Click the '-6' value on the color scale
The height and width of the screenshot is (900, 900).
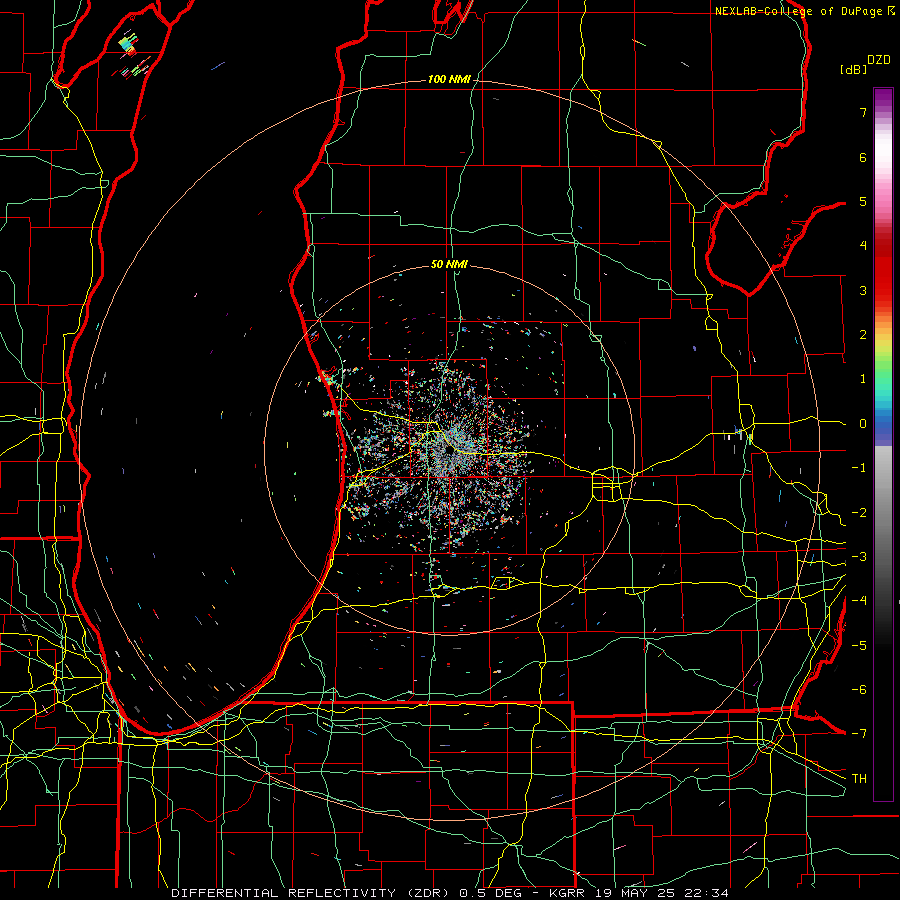point(859,690)
